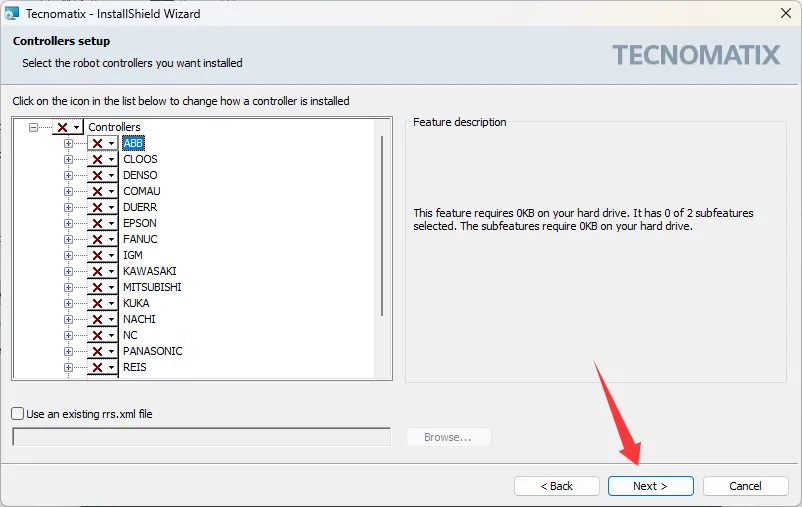
Task: Click the InstallShield icon in the title bar
Action: tap(12, 14)
